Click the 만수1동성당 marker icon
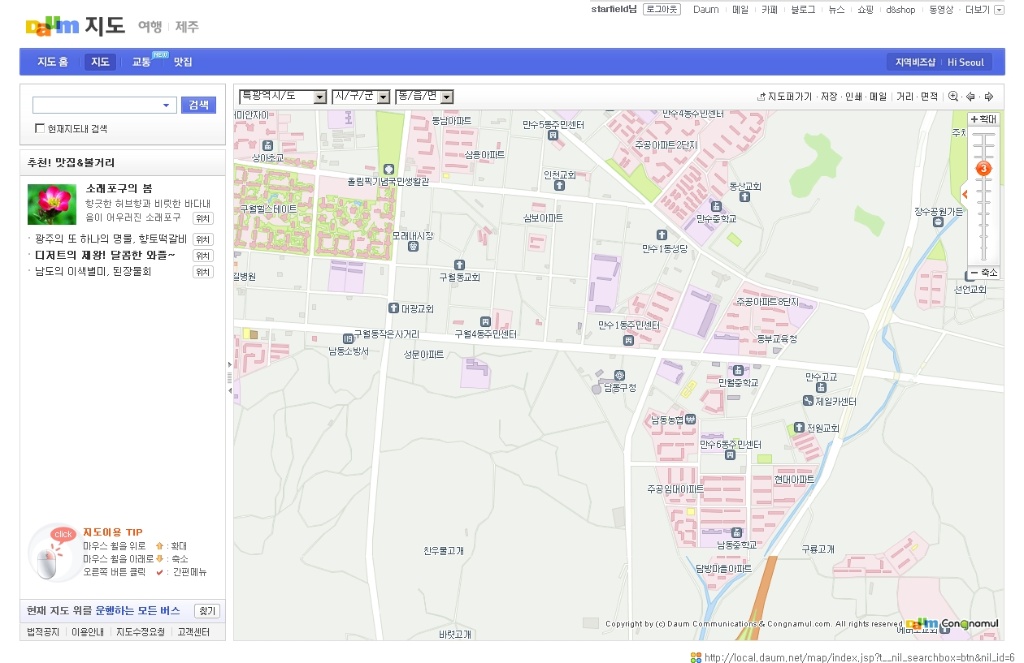Image resolution: width=1024 pixels, height=663 pixels. 662,235
